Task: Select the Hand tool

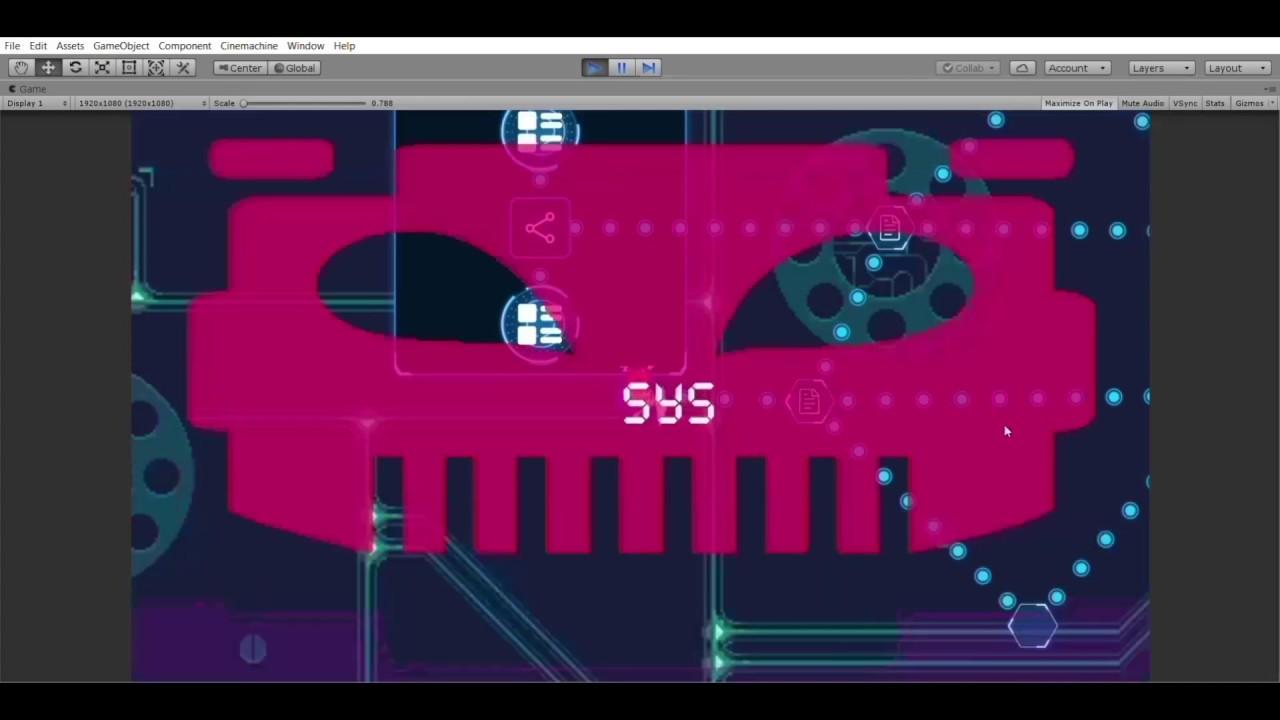Action: coord(21,68)
